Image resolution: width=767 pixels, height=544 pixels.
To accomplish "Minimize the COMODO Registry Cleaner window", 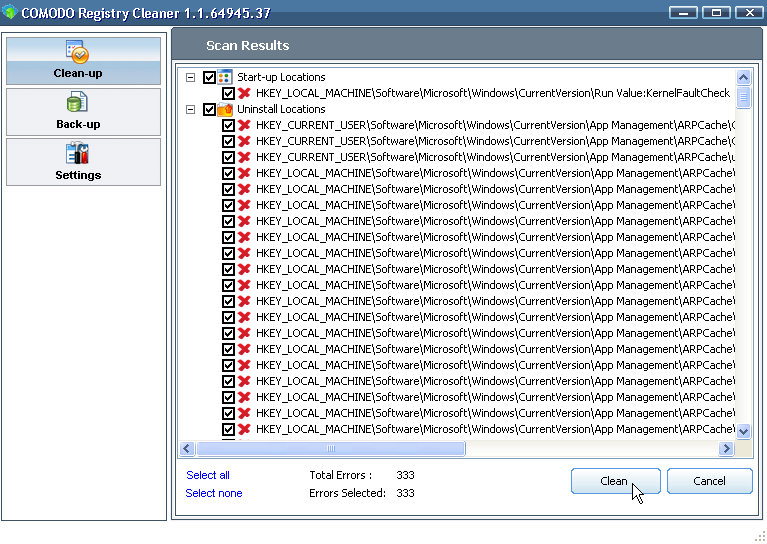I will coord(683,13).
